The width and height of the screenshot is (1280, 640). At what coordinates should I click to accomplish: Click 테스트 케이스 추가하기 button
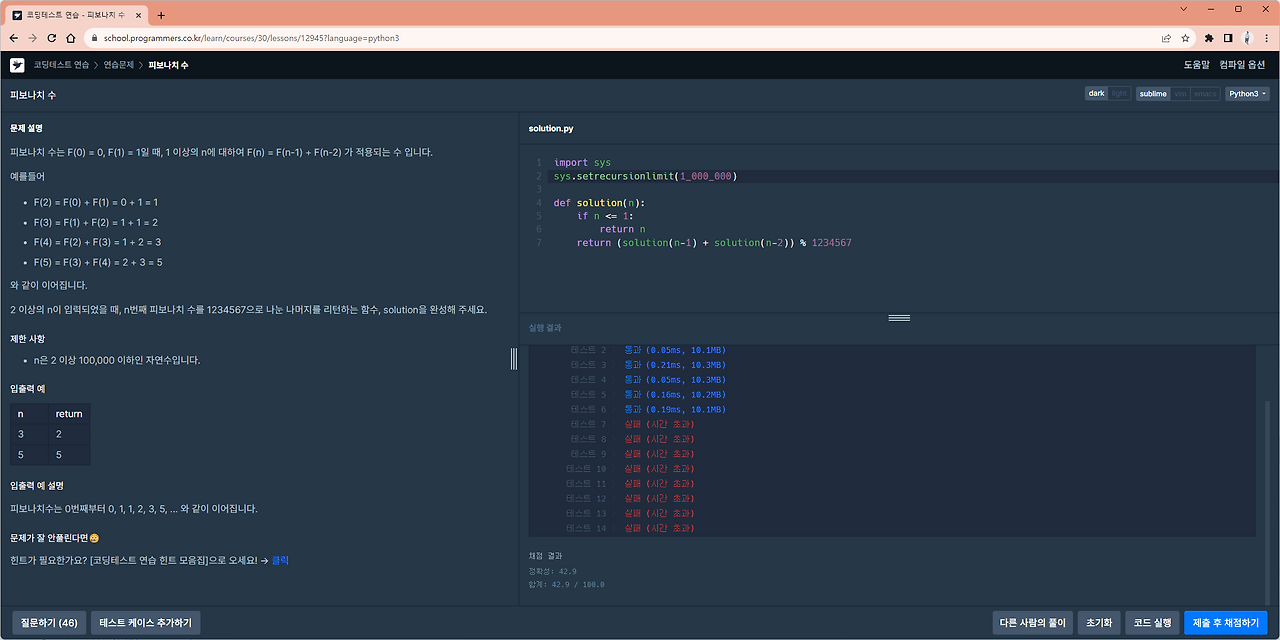[x=146, y=623]
